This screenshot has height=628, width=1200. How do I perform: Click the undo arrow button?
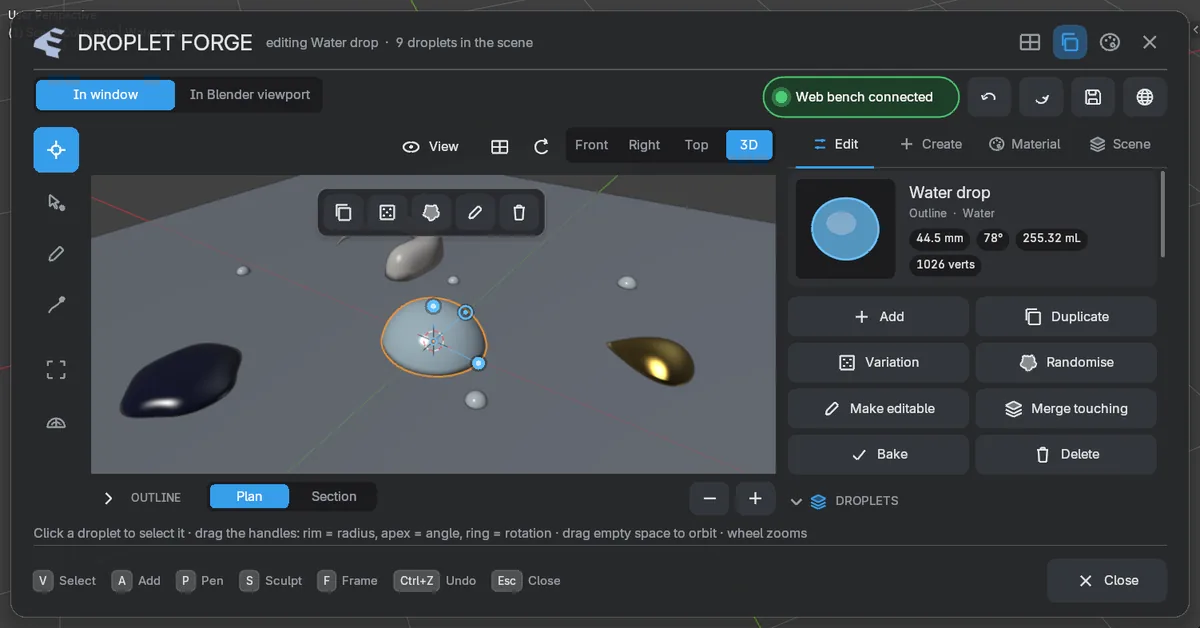pos(989,97)
